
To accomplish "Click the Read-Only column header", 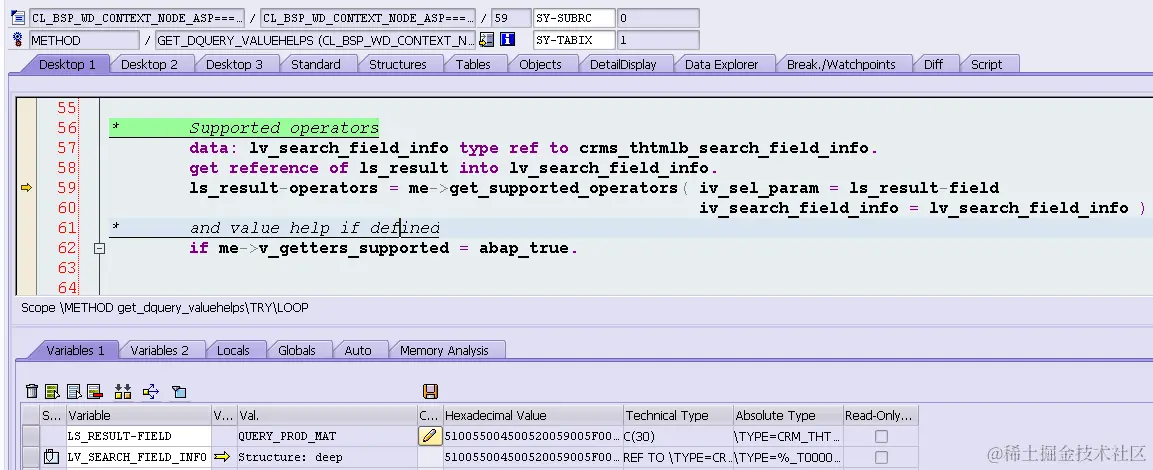I will [x=880, y=416].
